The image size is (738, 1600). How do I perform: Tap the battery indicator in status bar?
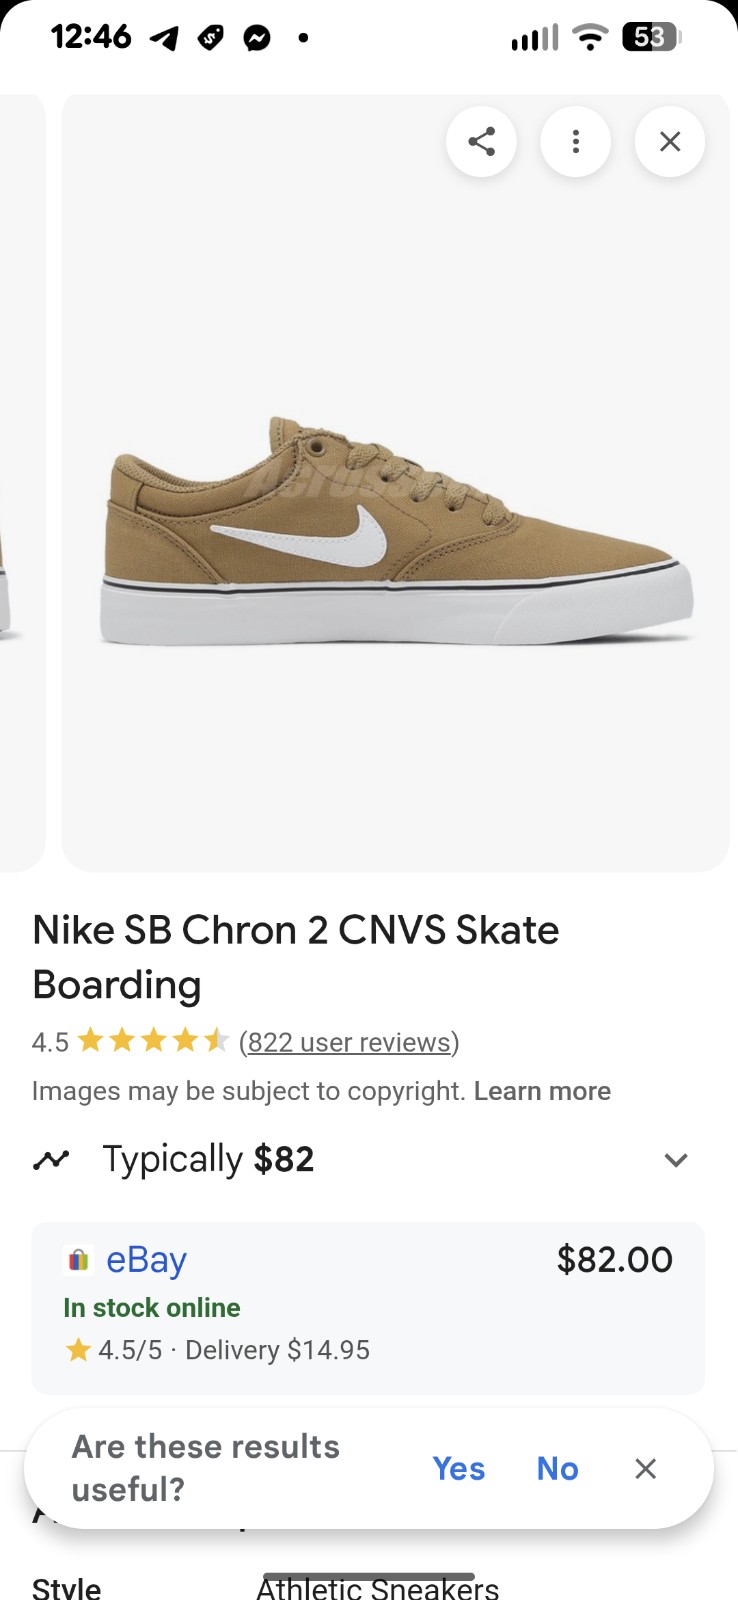(651, 39)
